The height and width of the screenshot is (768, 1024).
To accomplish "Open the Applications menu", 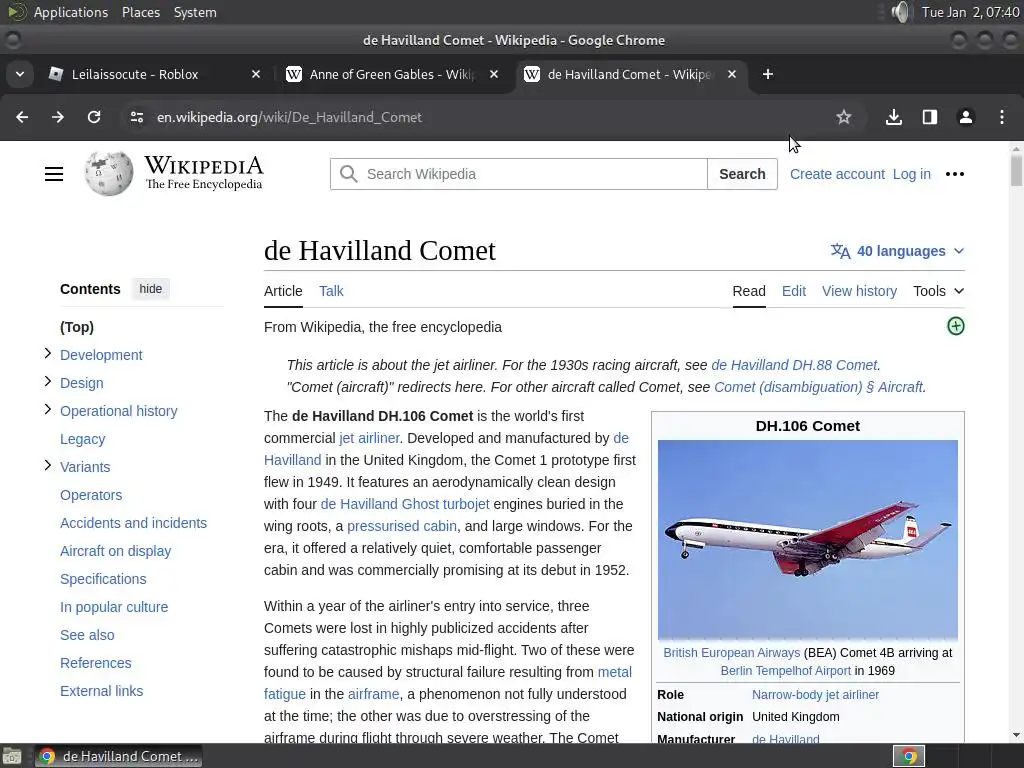I will [71, 12].
